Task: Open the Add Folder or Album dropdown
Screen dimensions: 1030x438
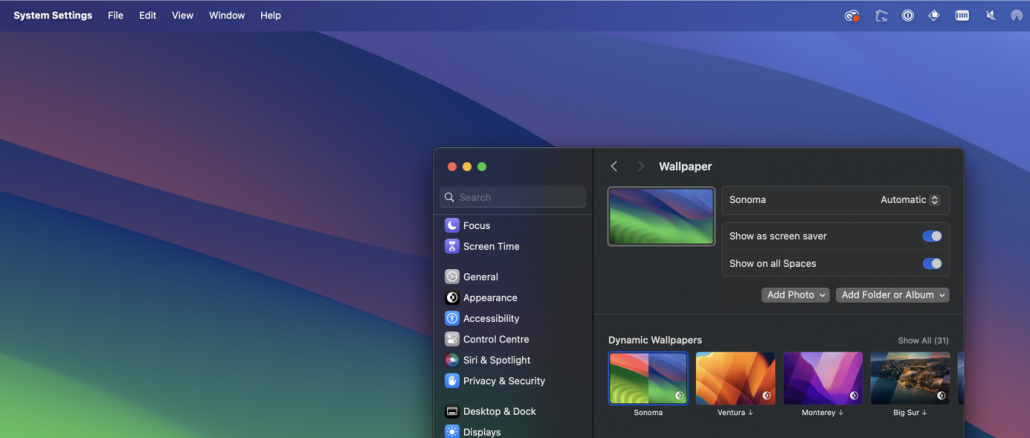Action: (893, 295)
